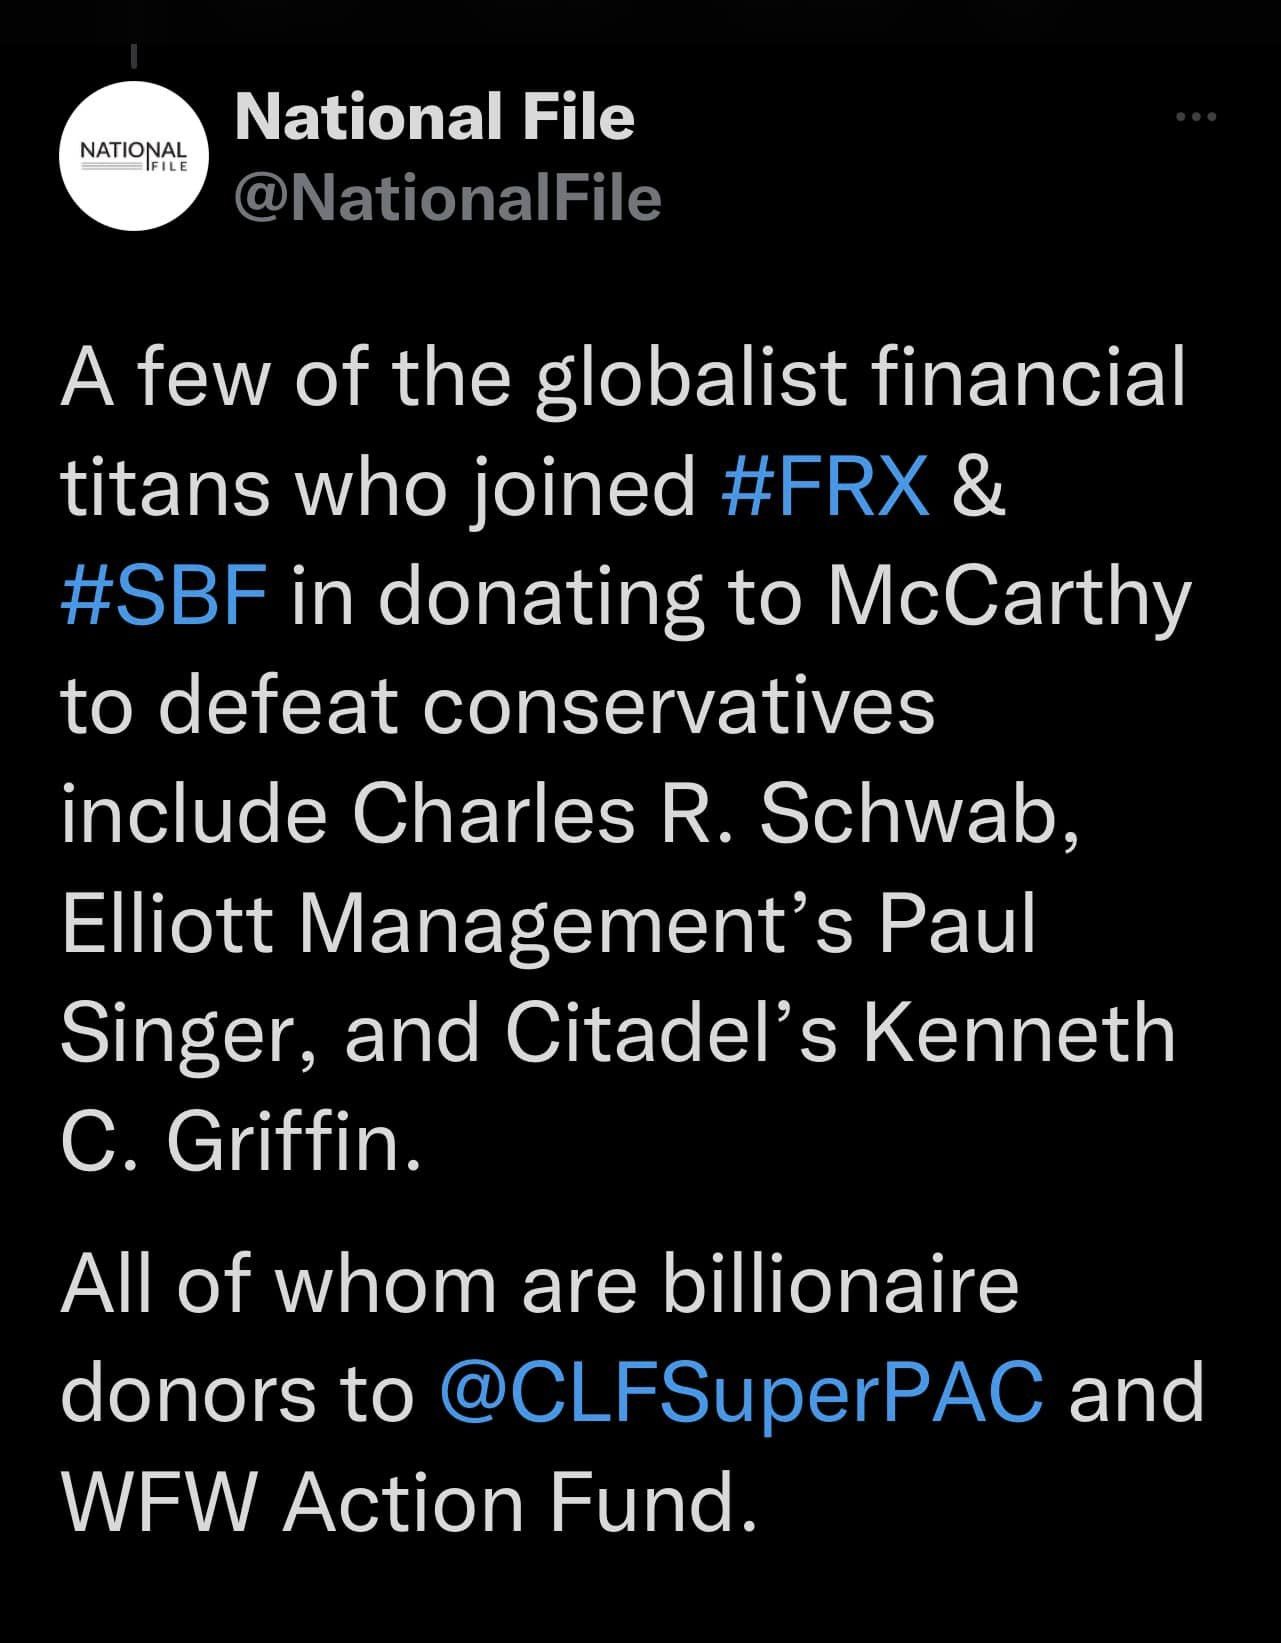This screenshot has width=1281, height=1643.
Task: Open the National File profile avatar
Action: (x=135, y=157)
